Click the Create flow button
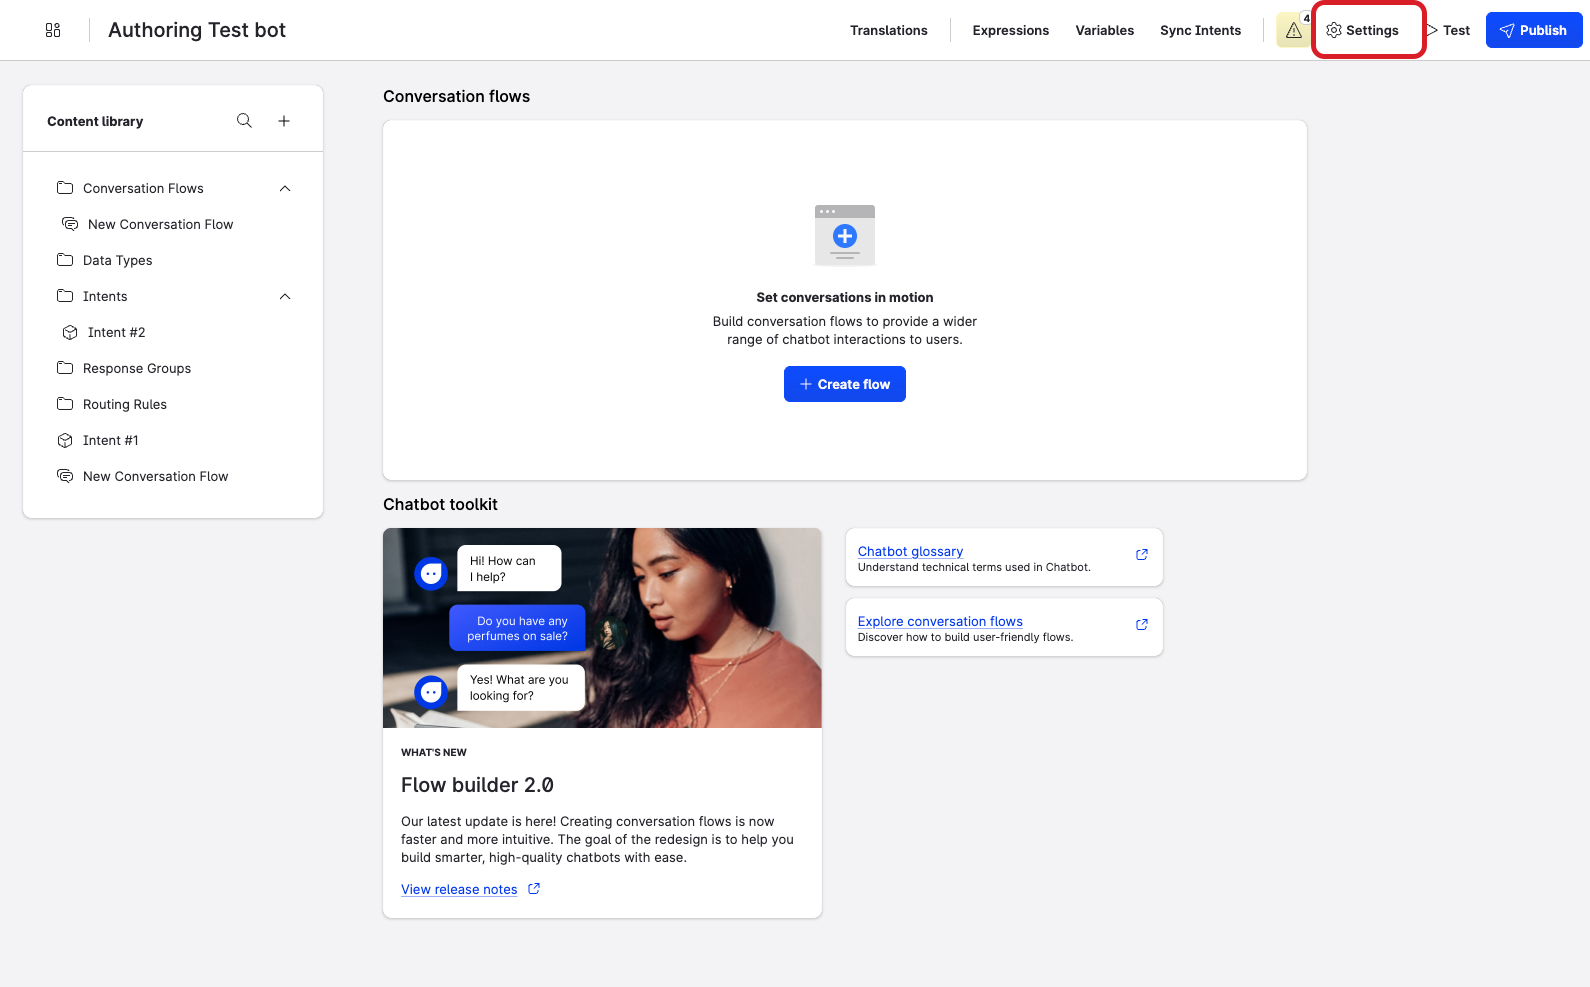Image resolution: width=1590 pixels, height=987 pixels. point(845,384)
